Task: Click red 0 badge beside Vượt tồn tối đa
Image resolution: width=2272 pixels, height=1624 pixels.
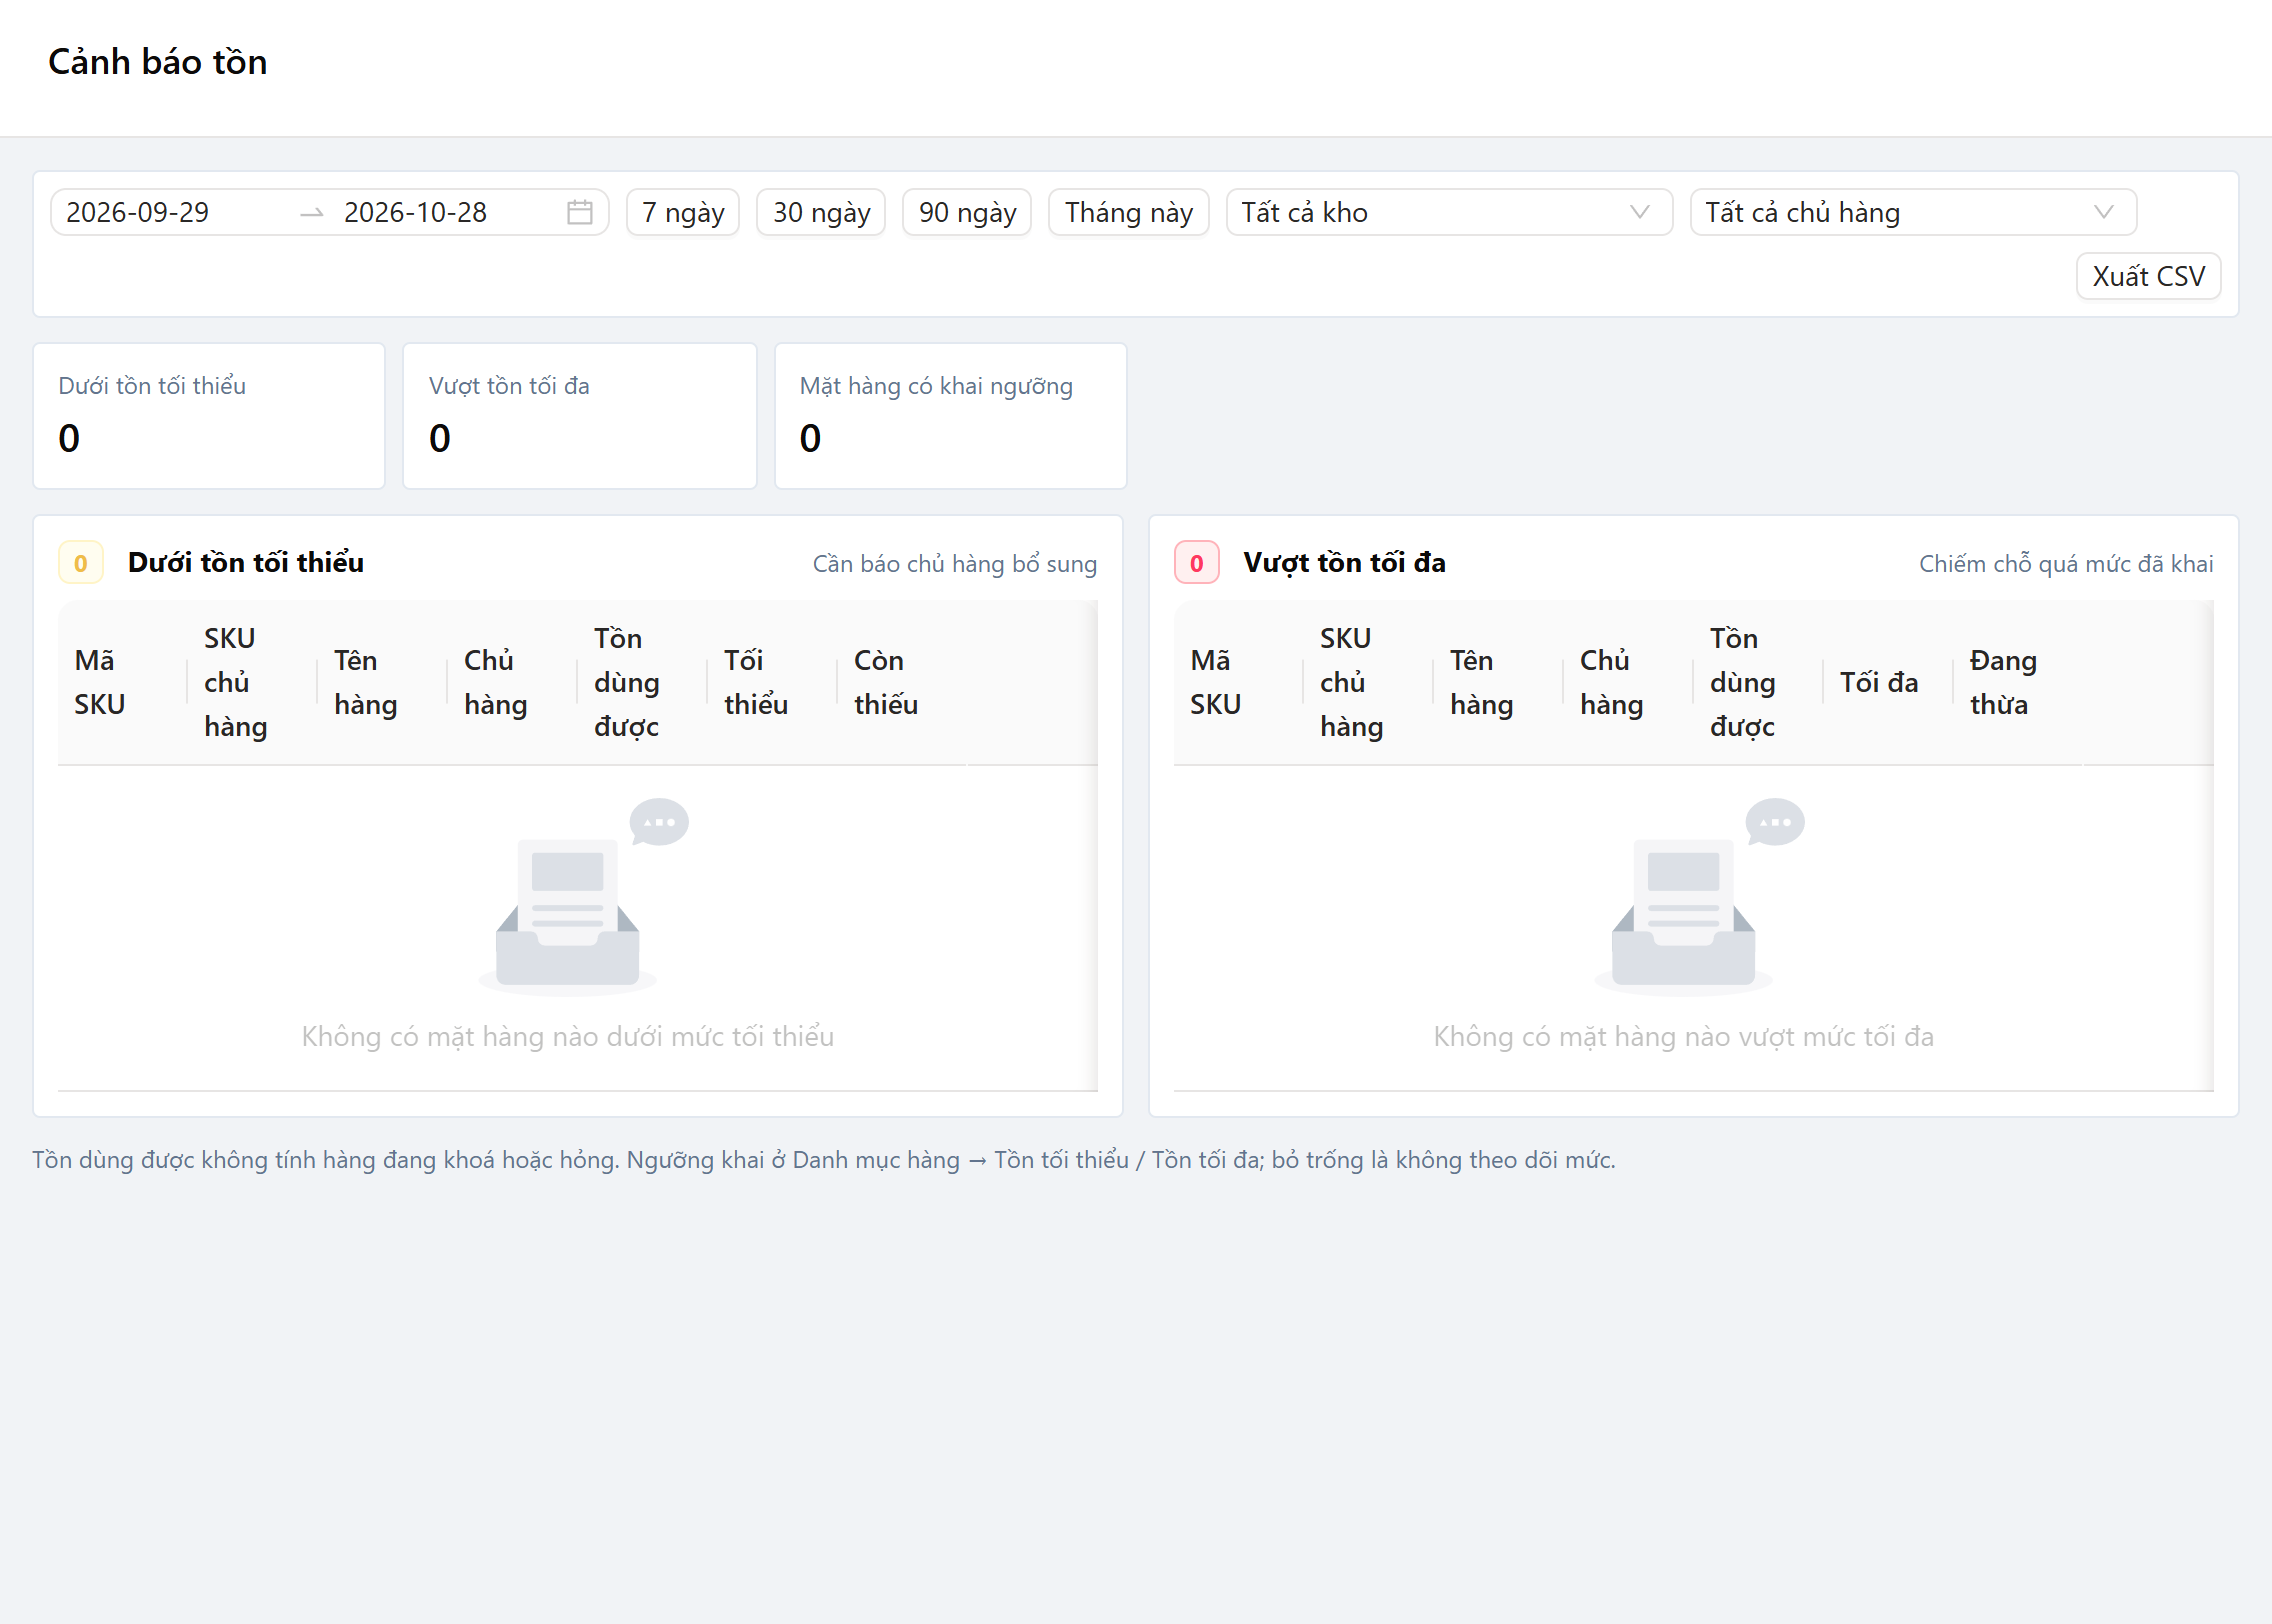Action: (x=1197, y=563)
